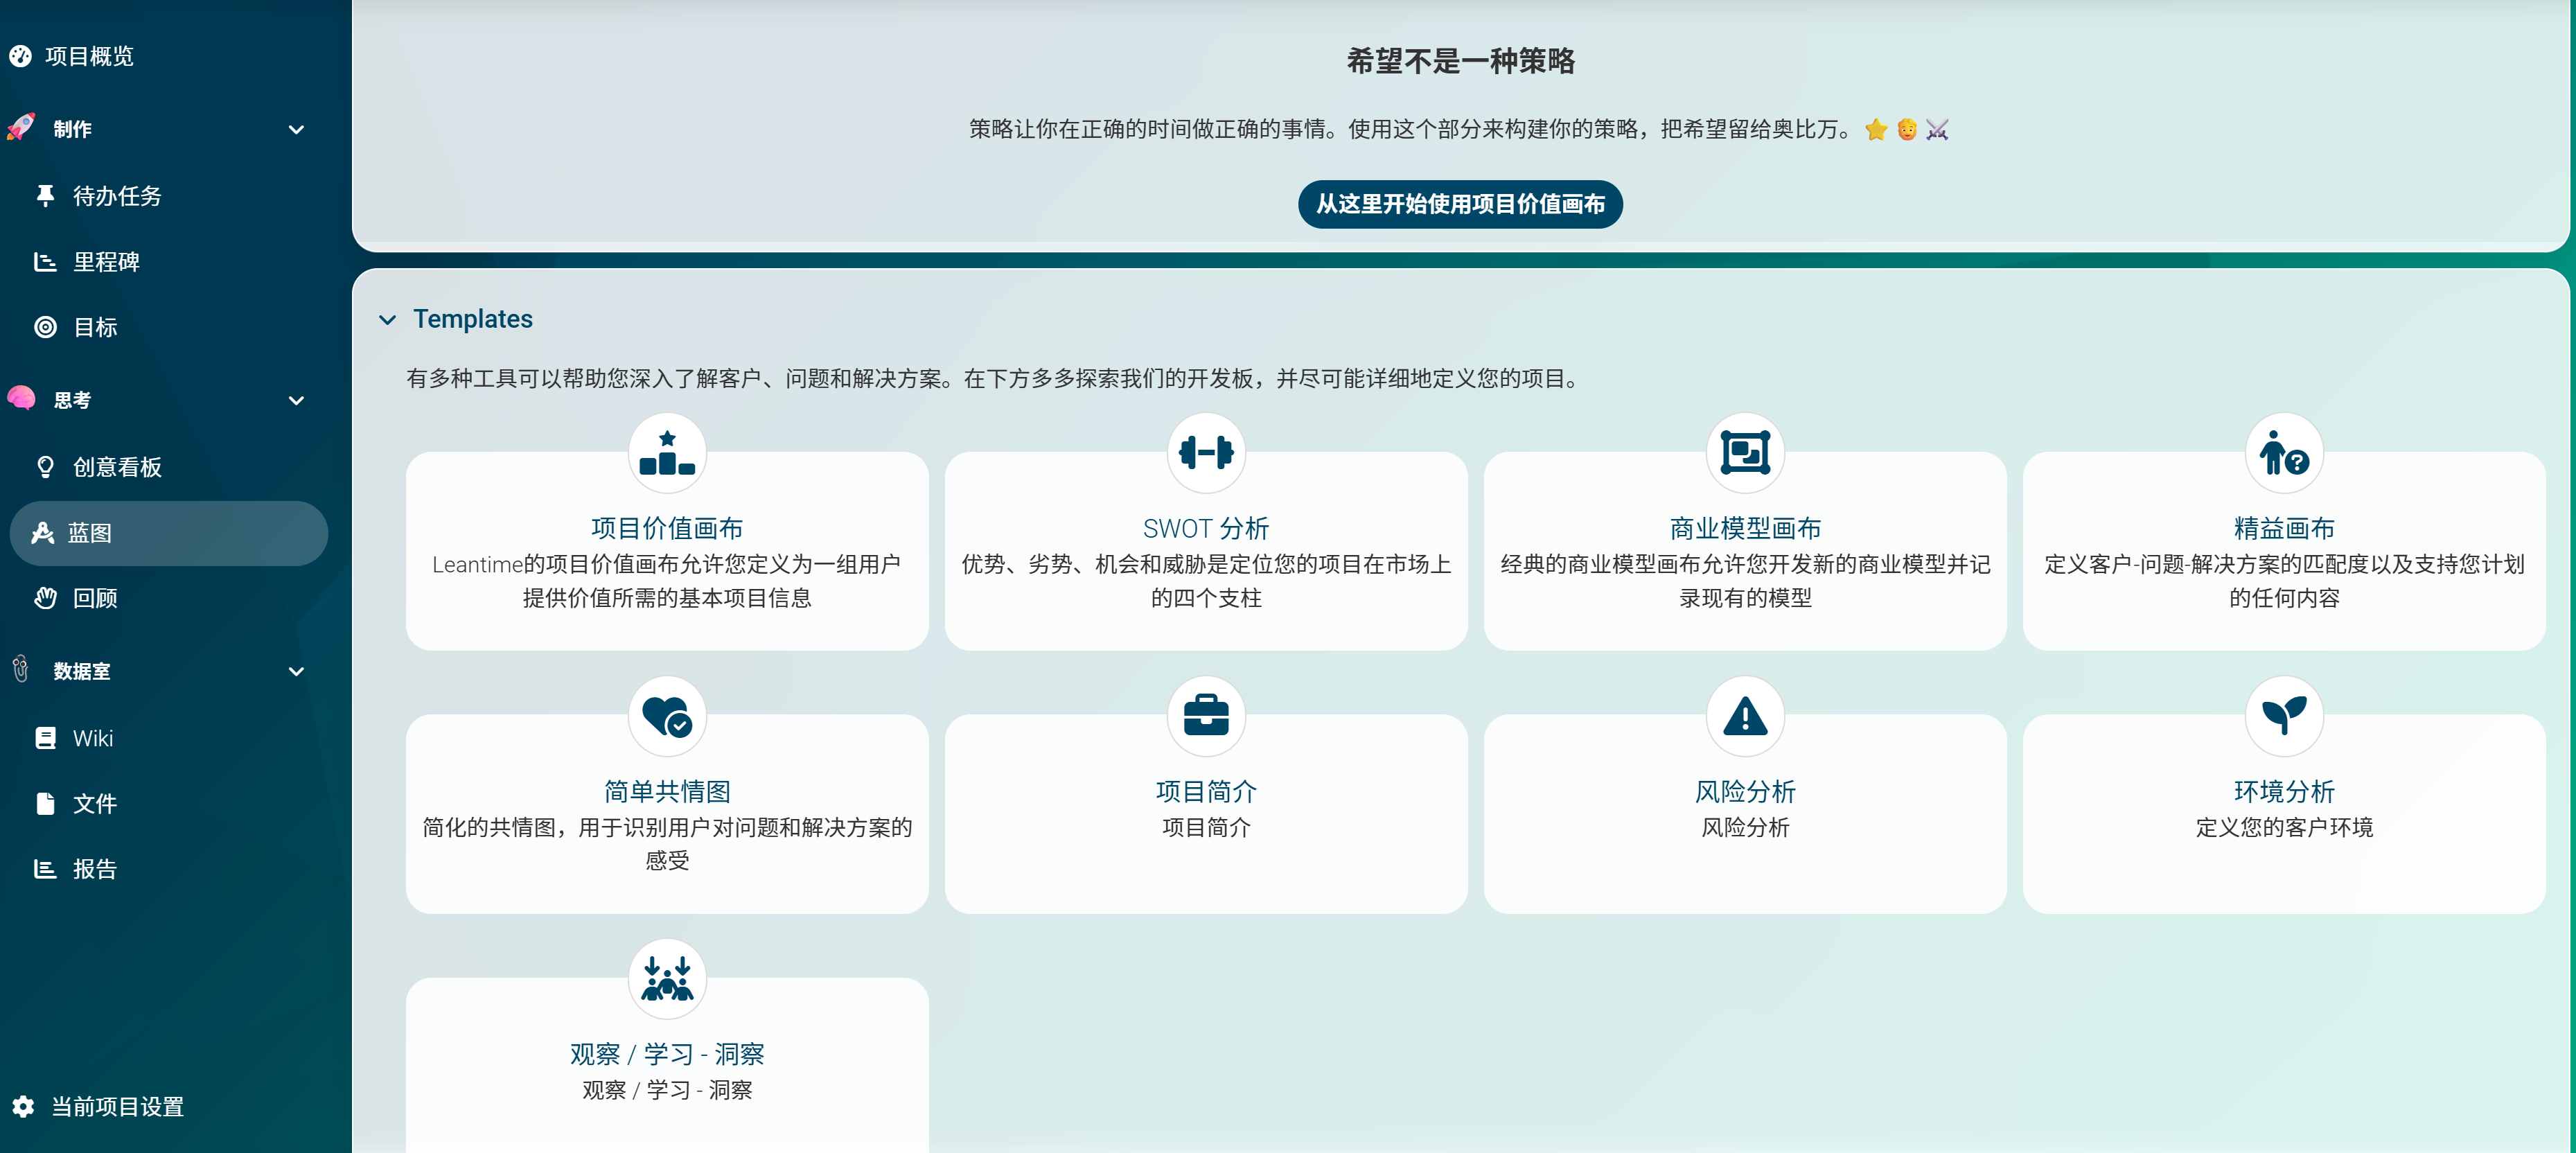Open the Wiki sidebar item
The height and width of the screenshot is (1153, 2576).
tap(92, 738)
